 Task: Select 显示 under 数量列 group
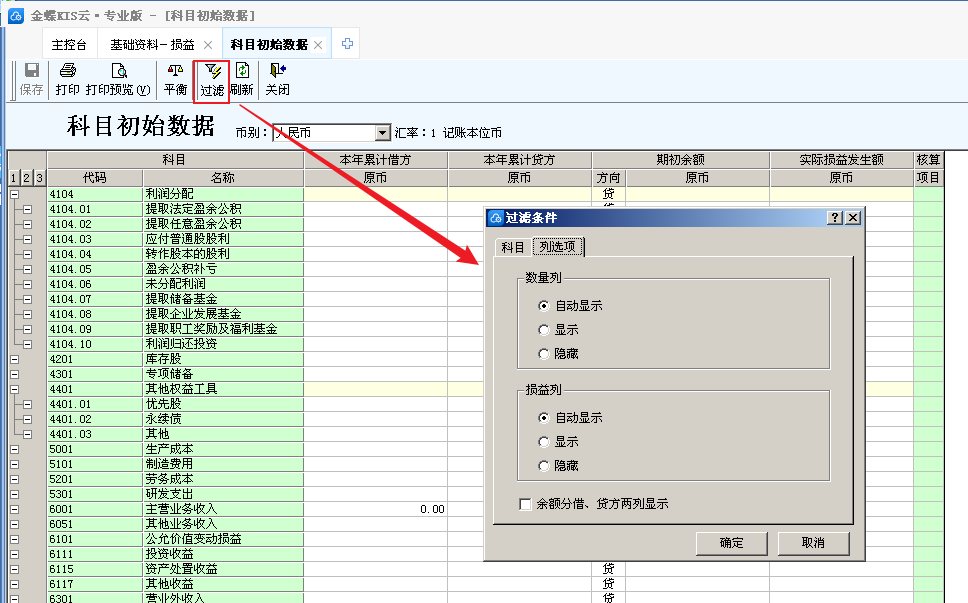[544, 329]
